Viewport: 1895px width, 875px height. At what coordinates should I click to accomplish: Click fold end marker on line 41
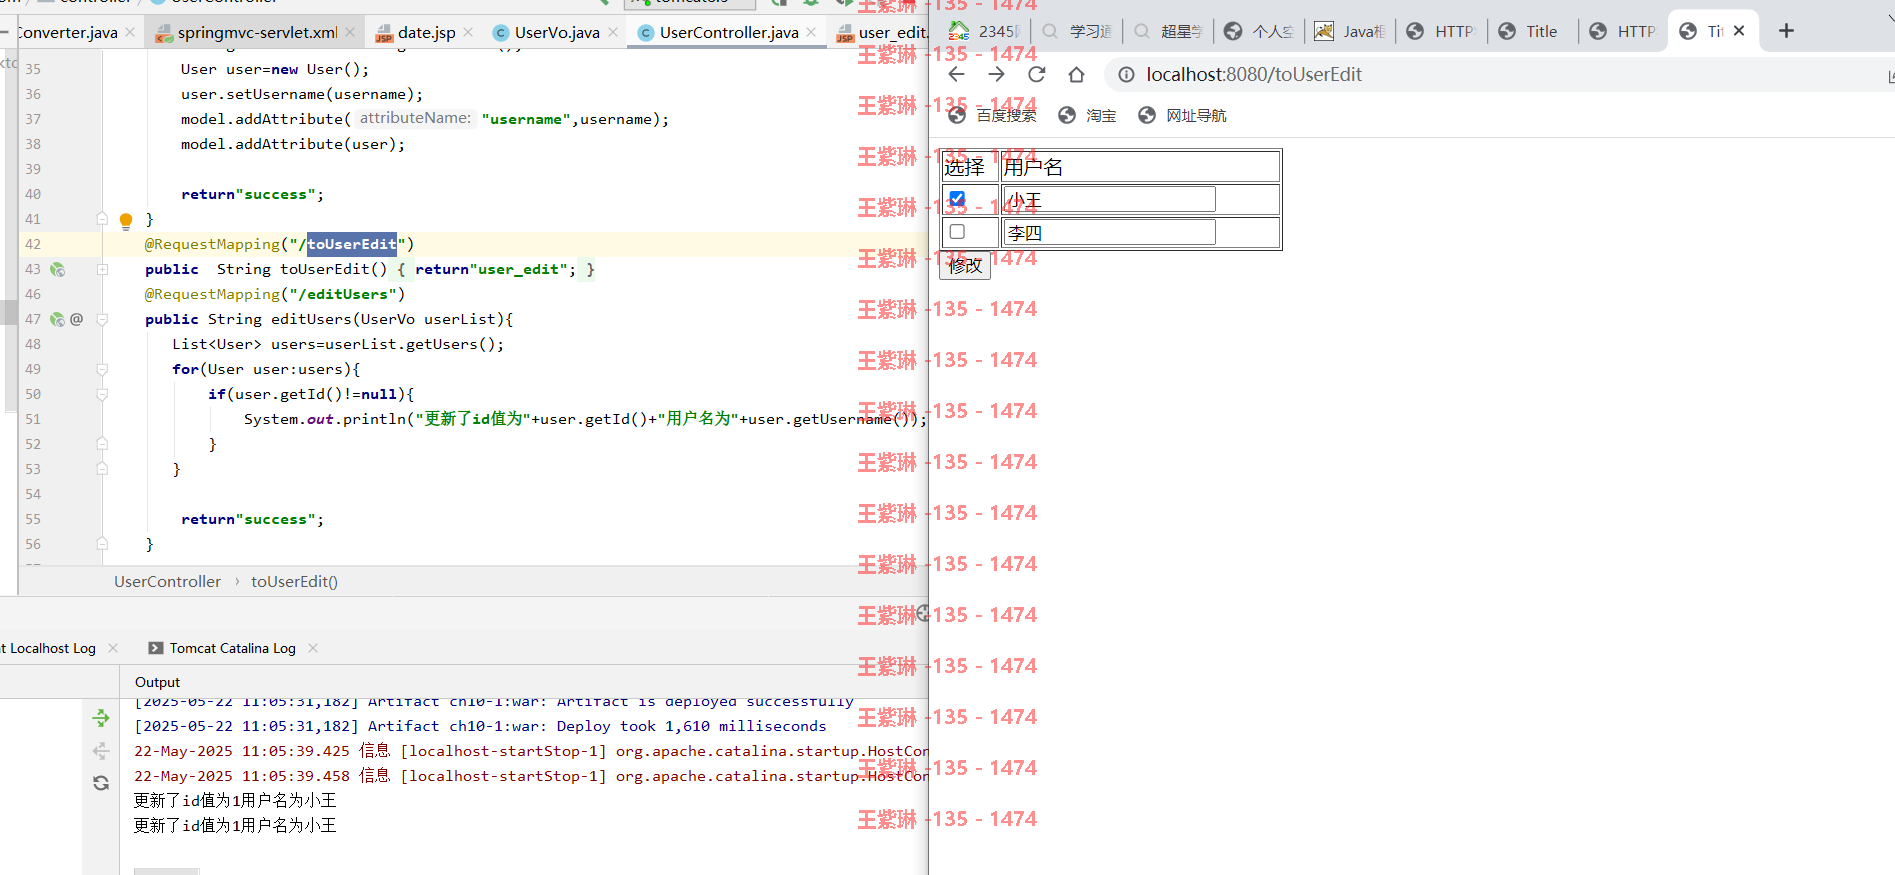102,219
